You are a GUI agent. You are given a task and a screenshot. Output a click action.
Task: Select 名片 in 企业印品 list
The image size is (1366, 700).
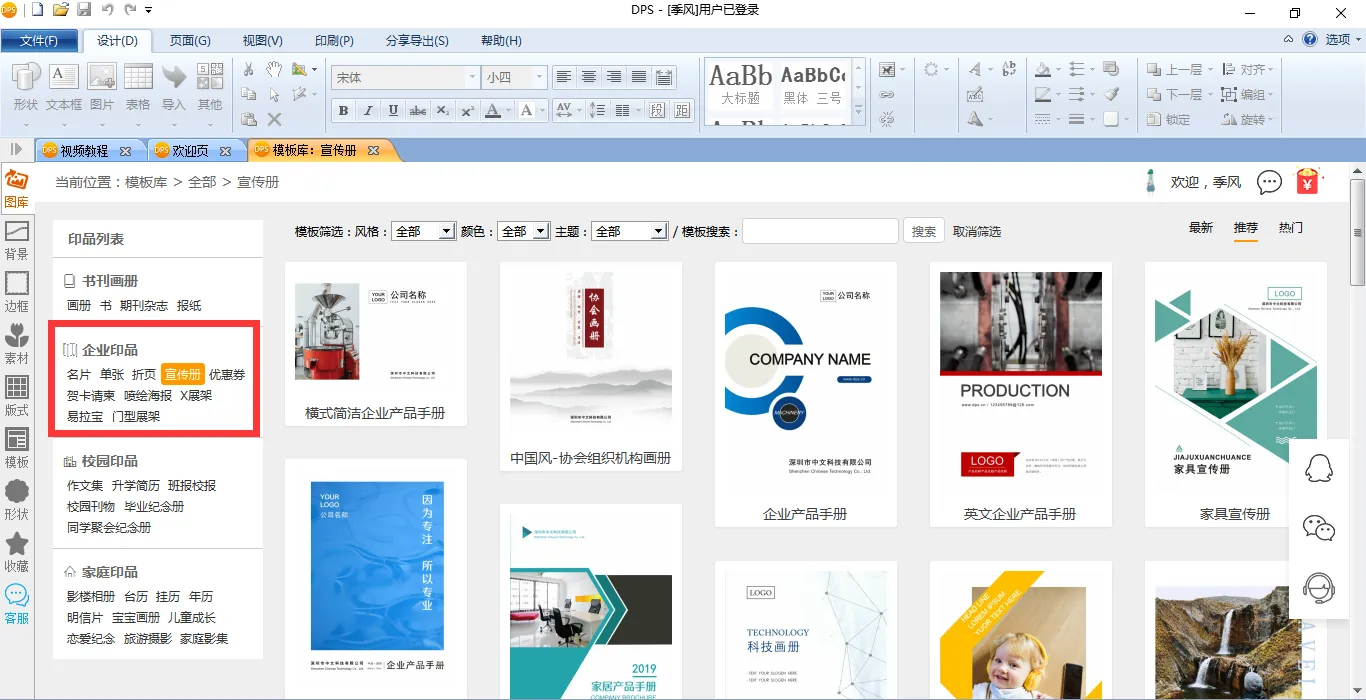[79, 374]
